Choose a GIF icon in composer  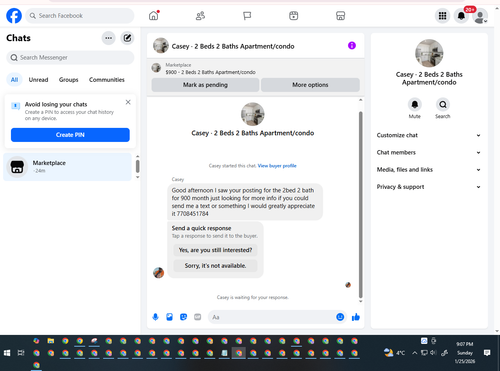point(198,317)
